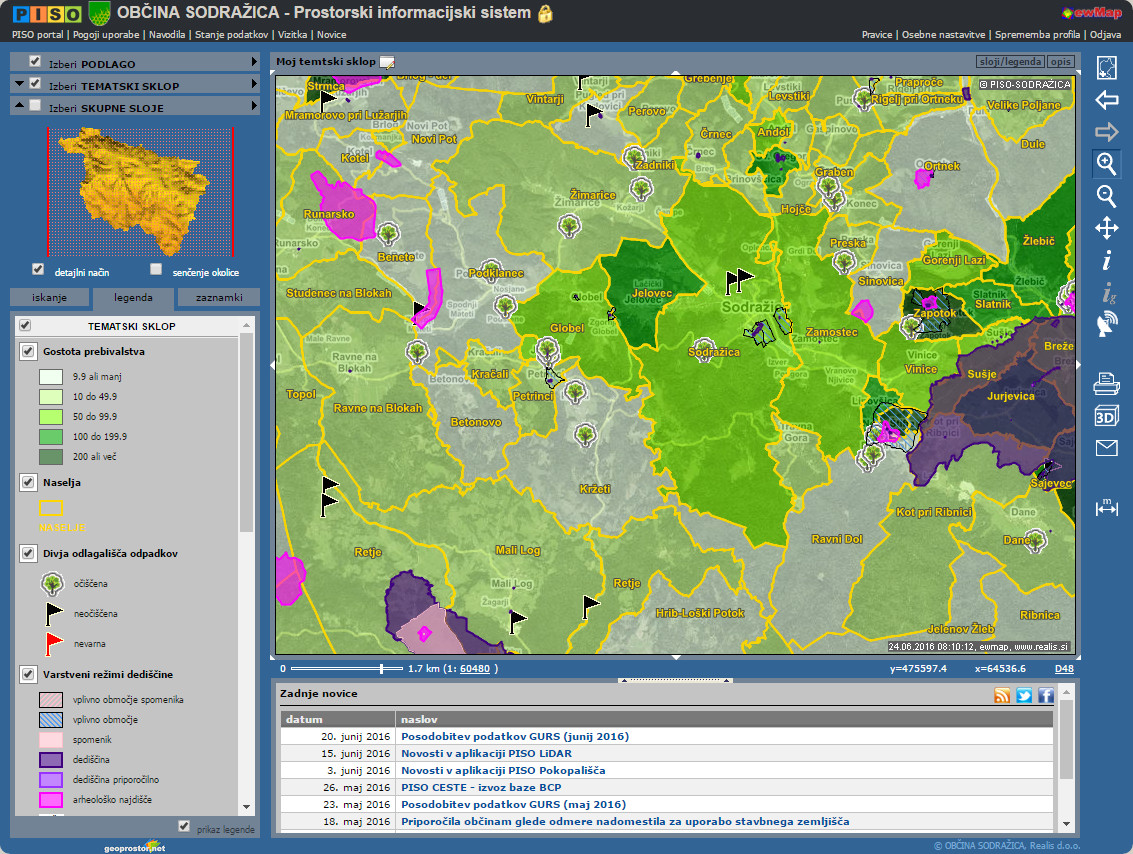1133x854 pixels.
Task: Switch to the iskanje tab
Action: click(49, 297)
